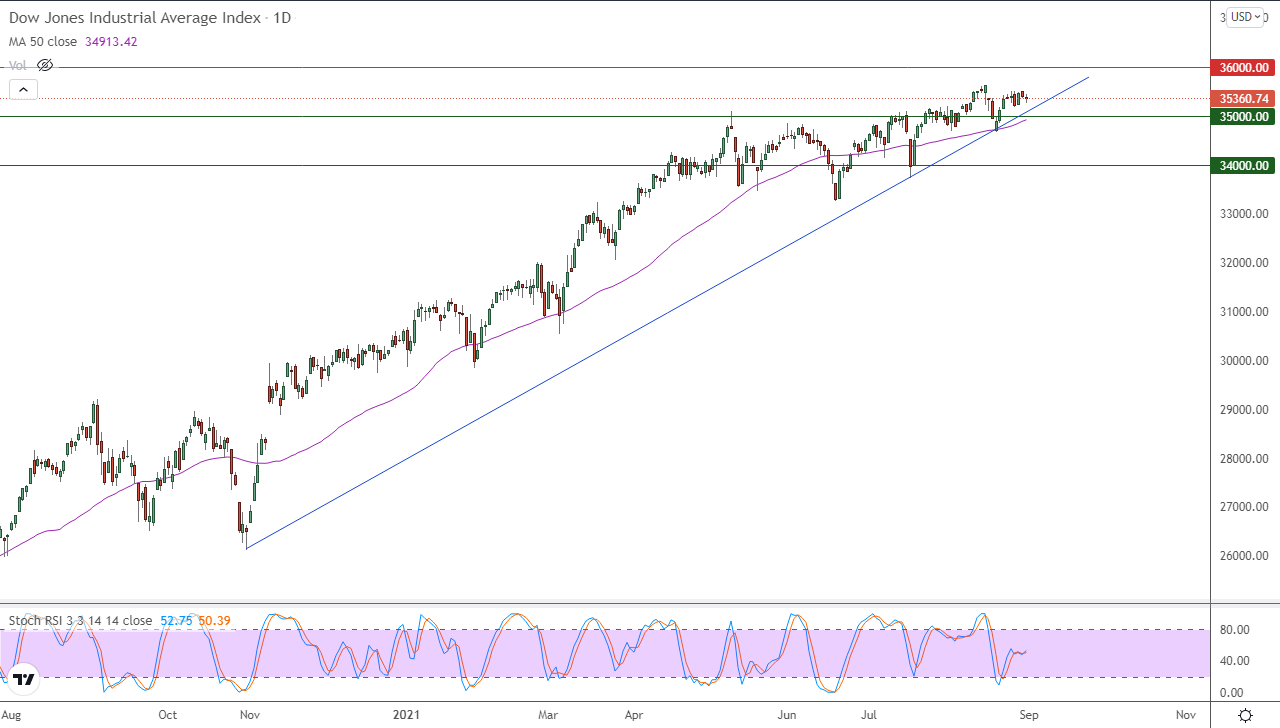
Task: Click the 80.00 Stoch RSI axis value
Action: tap(1233, 630)
